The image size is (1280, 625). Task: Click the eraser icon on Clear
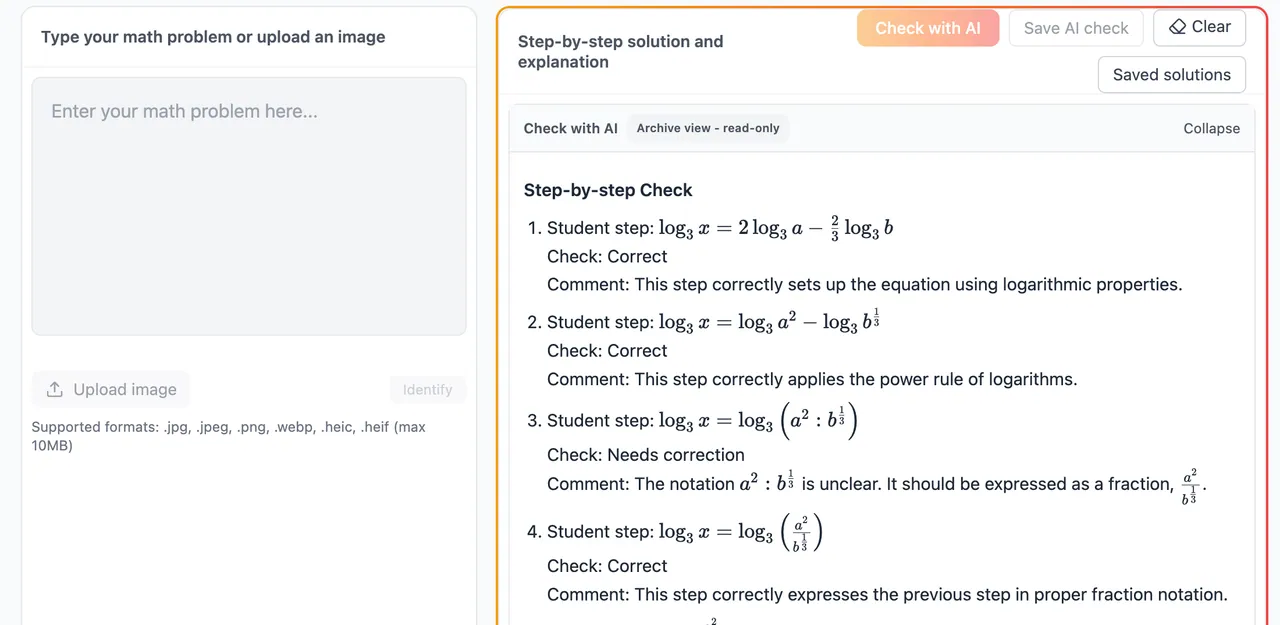[x=1177, y=27]
